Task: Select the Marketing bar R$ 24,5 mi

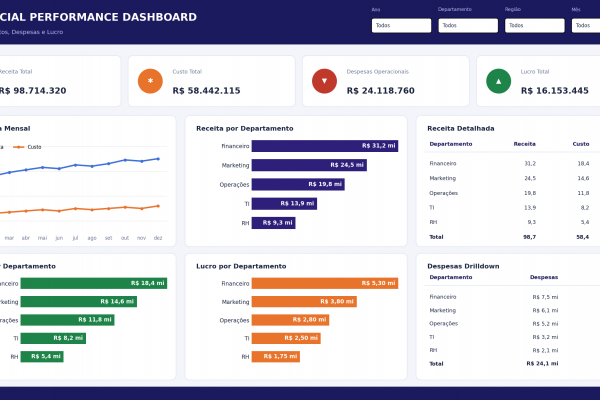Action: click(309, 165)
